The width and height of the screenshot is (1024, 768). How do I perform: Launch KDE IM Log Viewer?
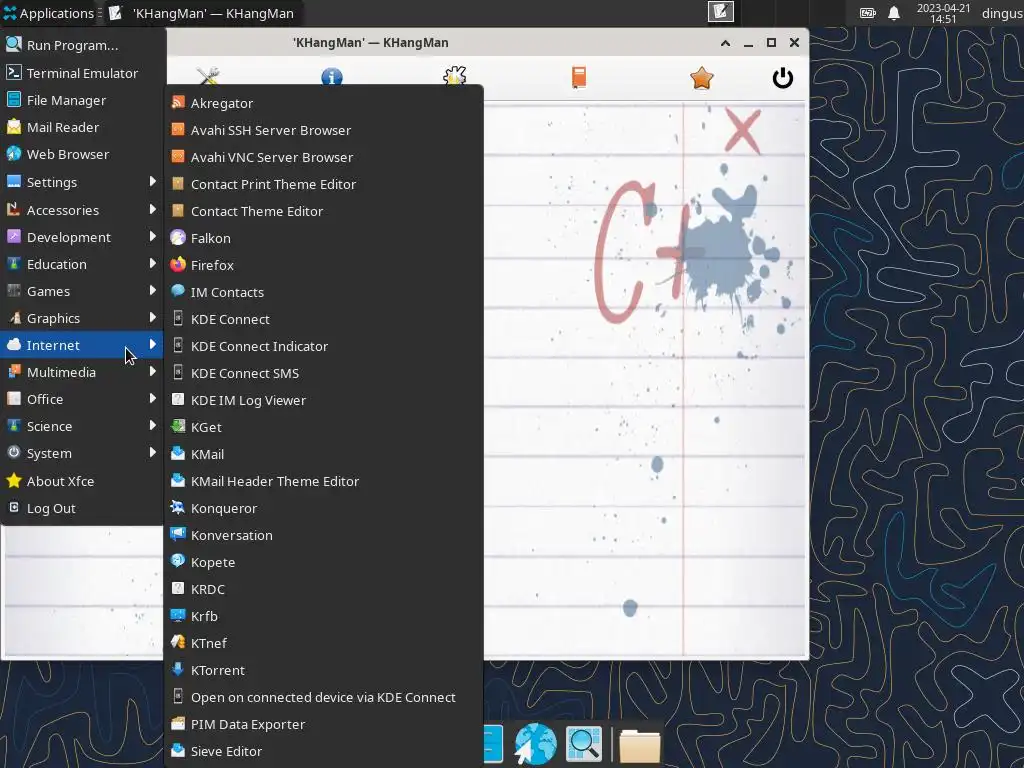pos(324,400)
